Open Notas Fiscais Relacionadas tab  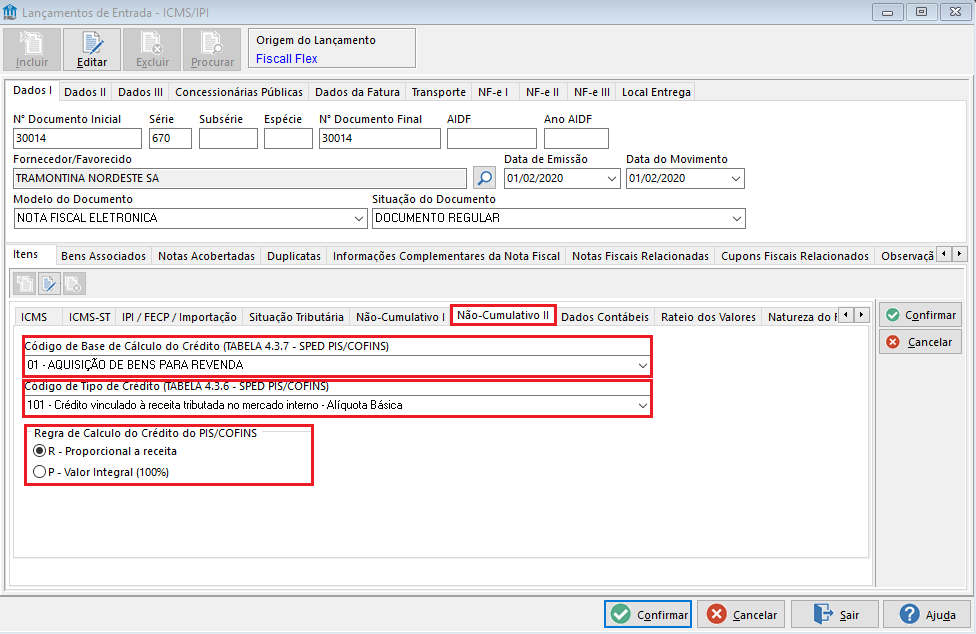640,256
